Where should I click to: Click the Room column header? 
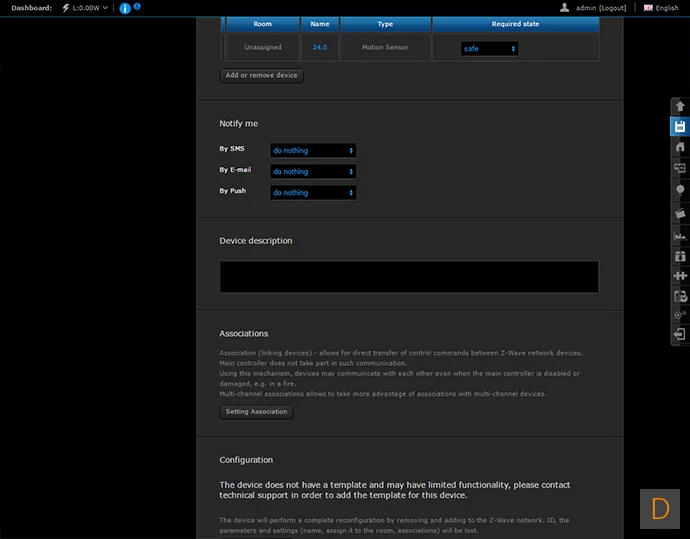pyautogui.click(x=262, y=24)
